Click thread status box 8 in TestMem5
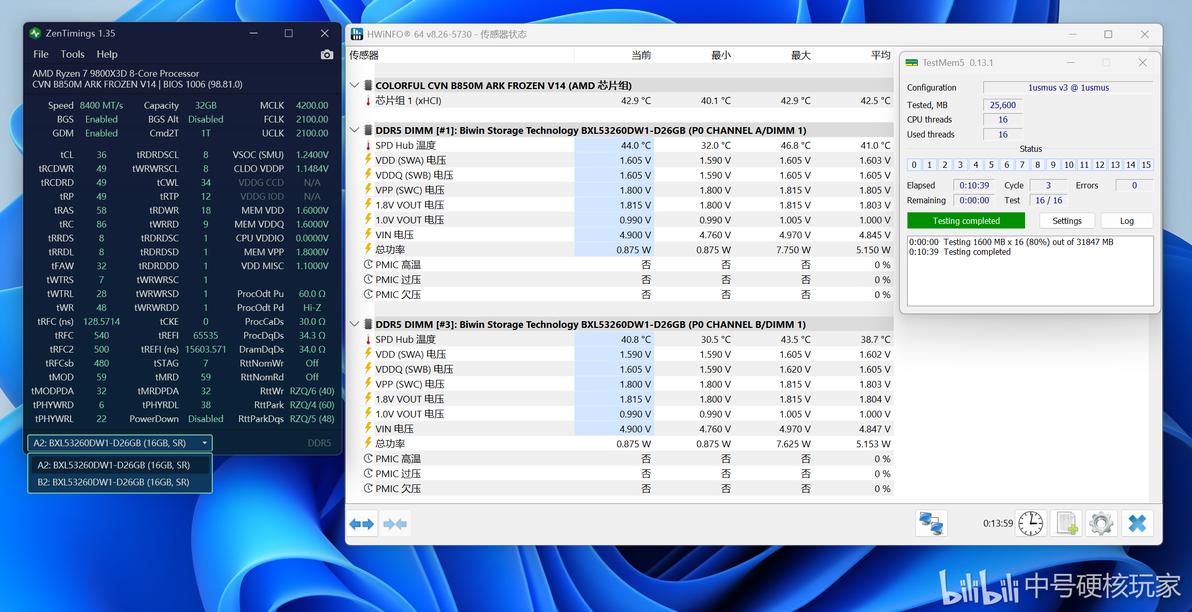Screen dimensions: 1192x612 coord(1038,165)
